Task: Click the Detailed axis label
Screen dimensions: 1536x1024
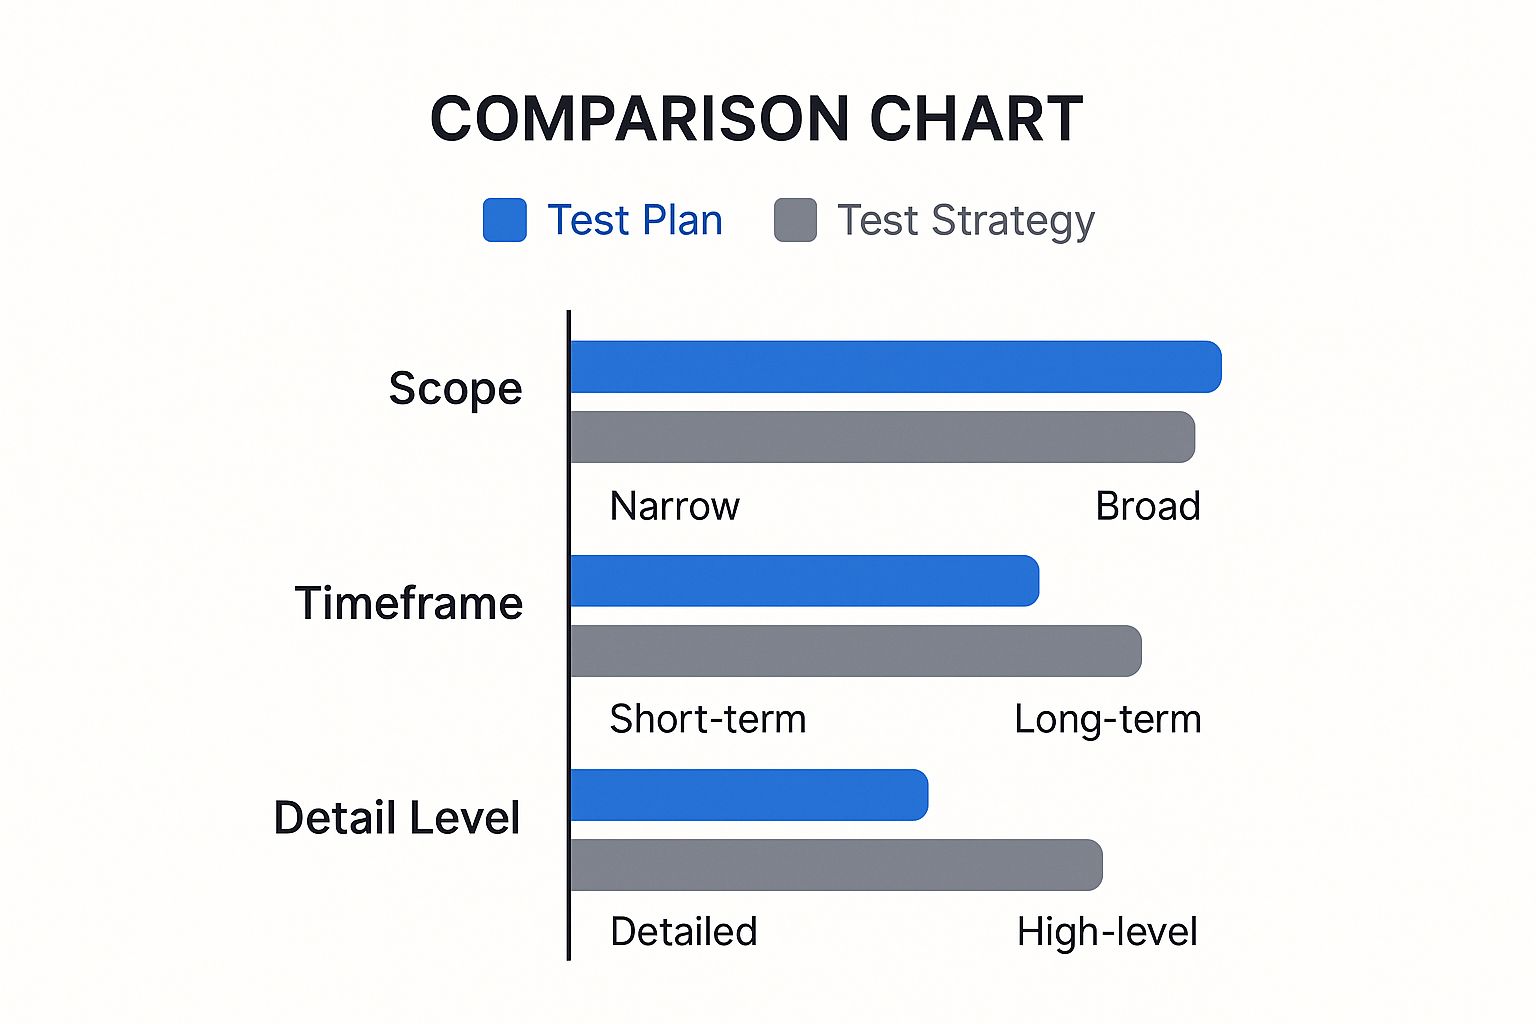Action: click(x=684, y=932)
